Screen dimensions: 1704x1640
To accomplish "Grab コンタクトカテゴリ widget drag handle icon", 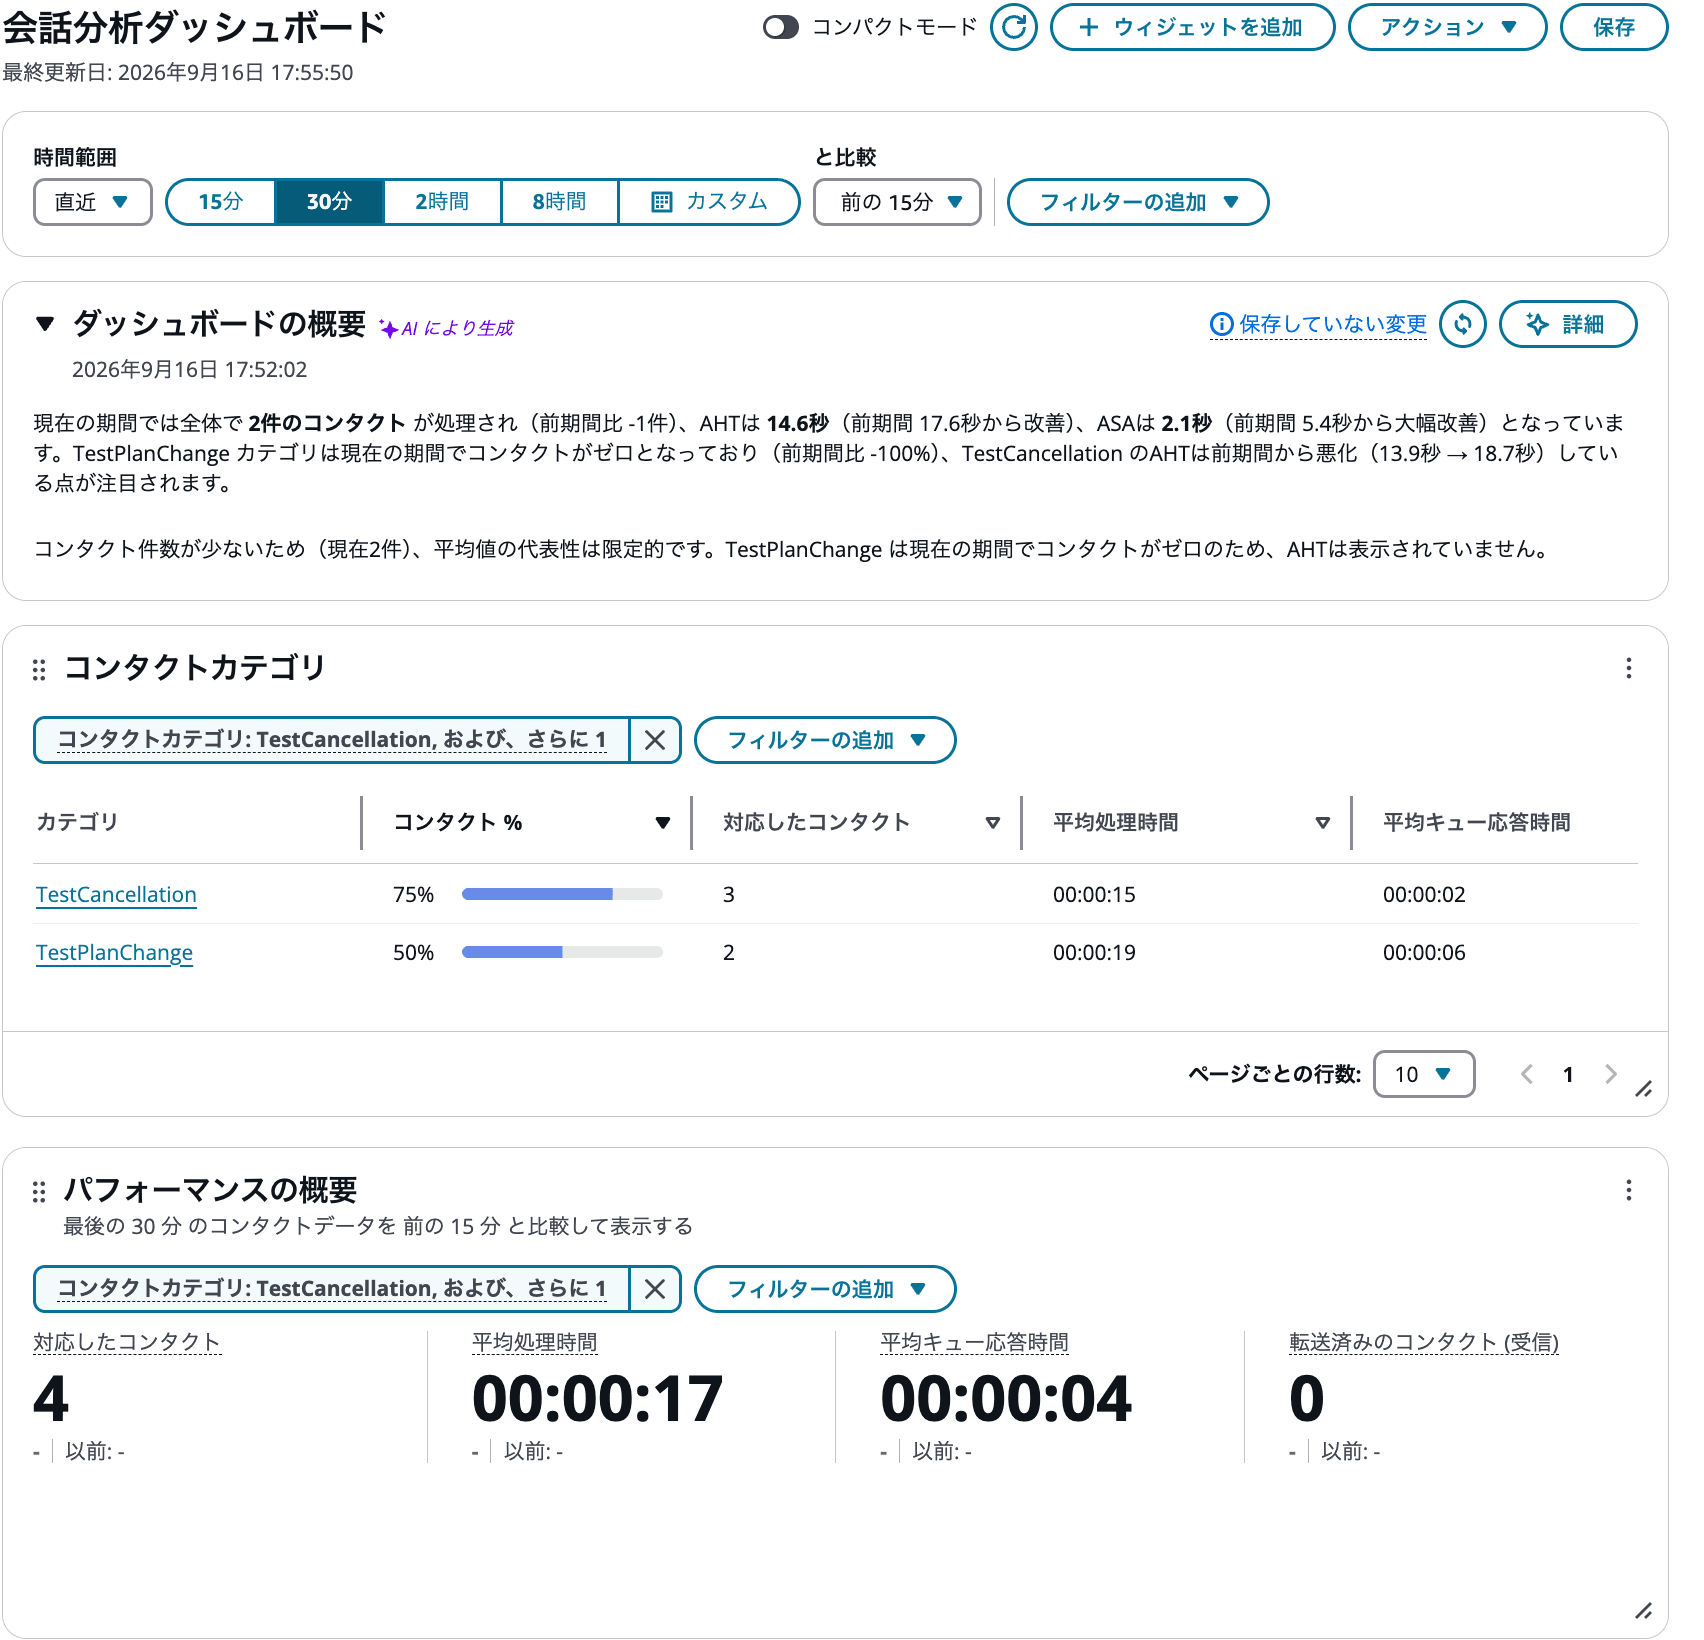I will [x=39, y=669].
